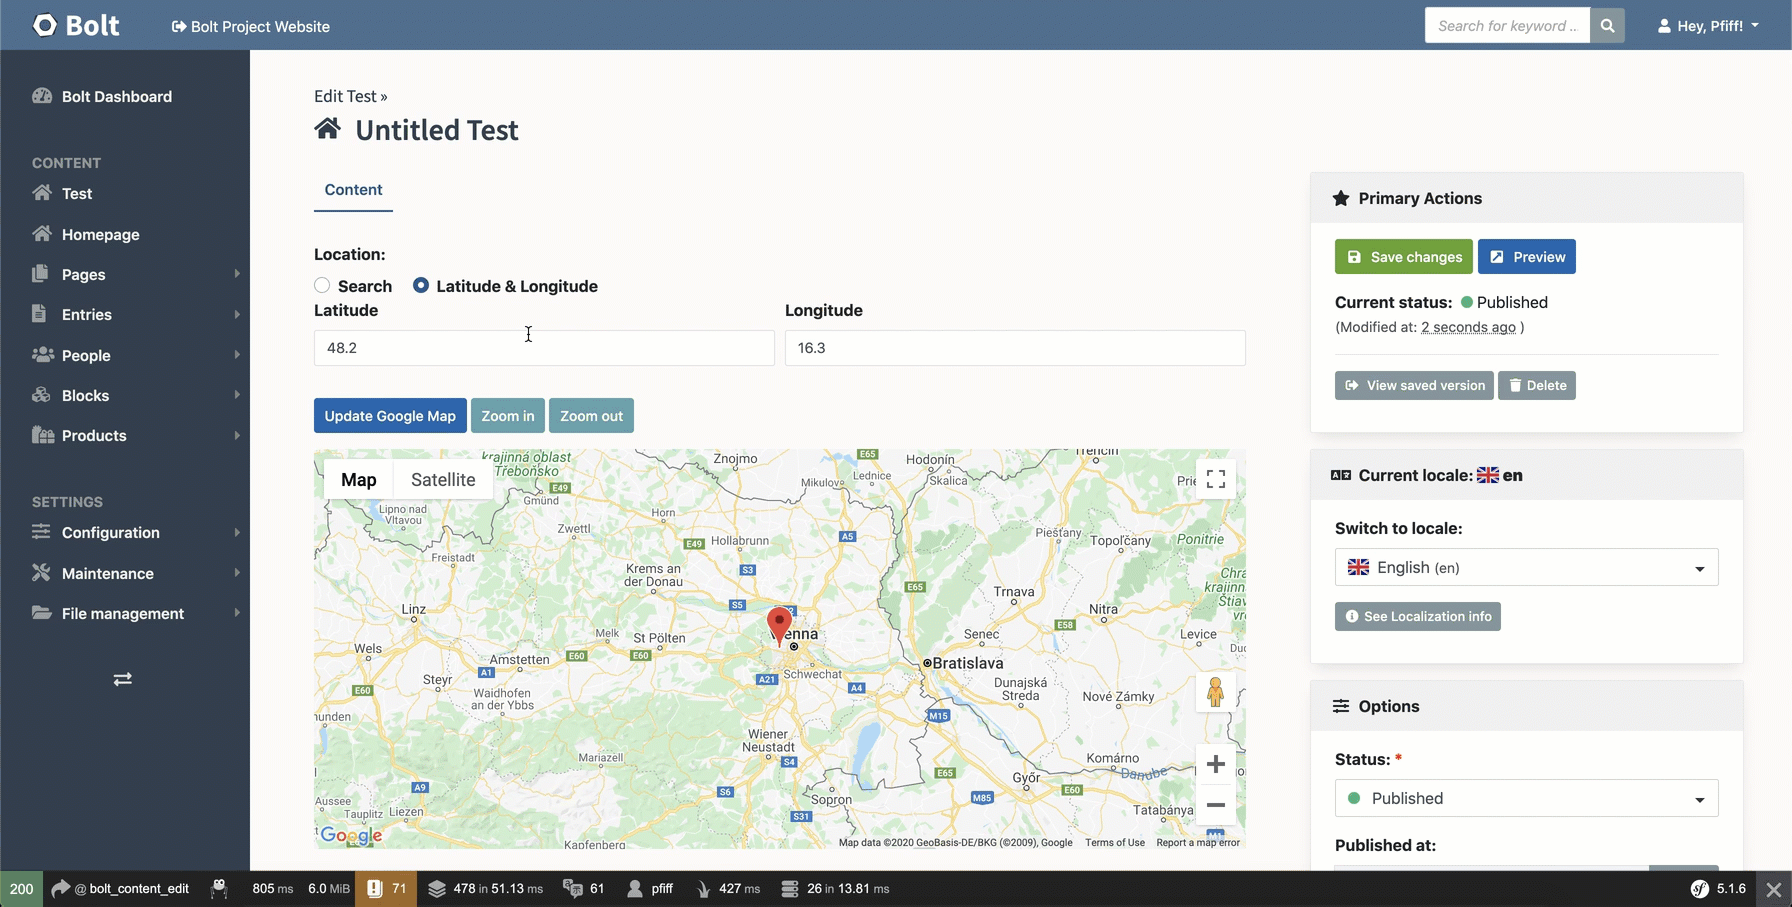Screen dimensions: 1792x907
Task: Expand the Pages submenu arrow
Action: (x=237, y=274)
